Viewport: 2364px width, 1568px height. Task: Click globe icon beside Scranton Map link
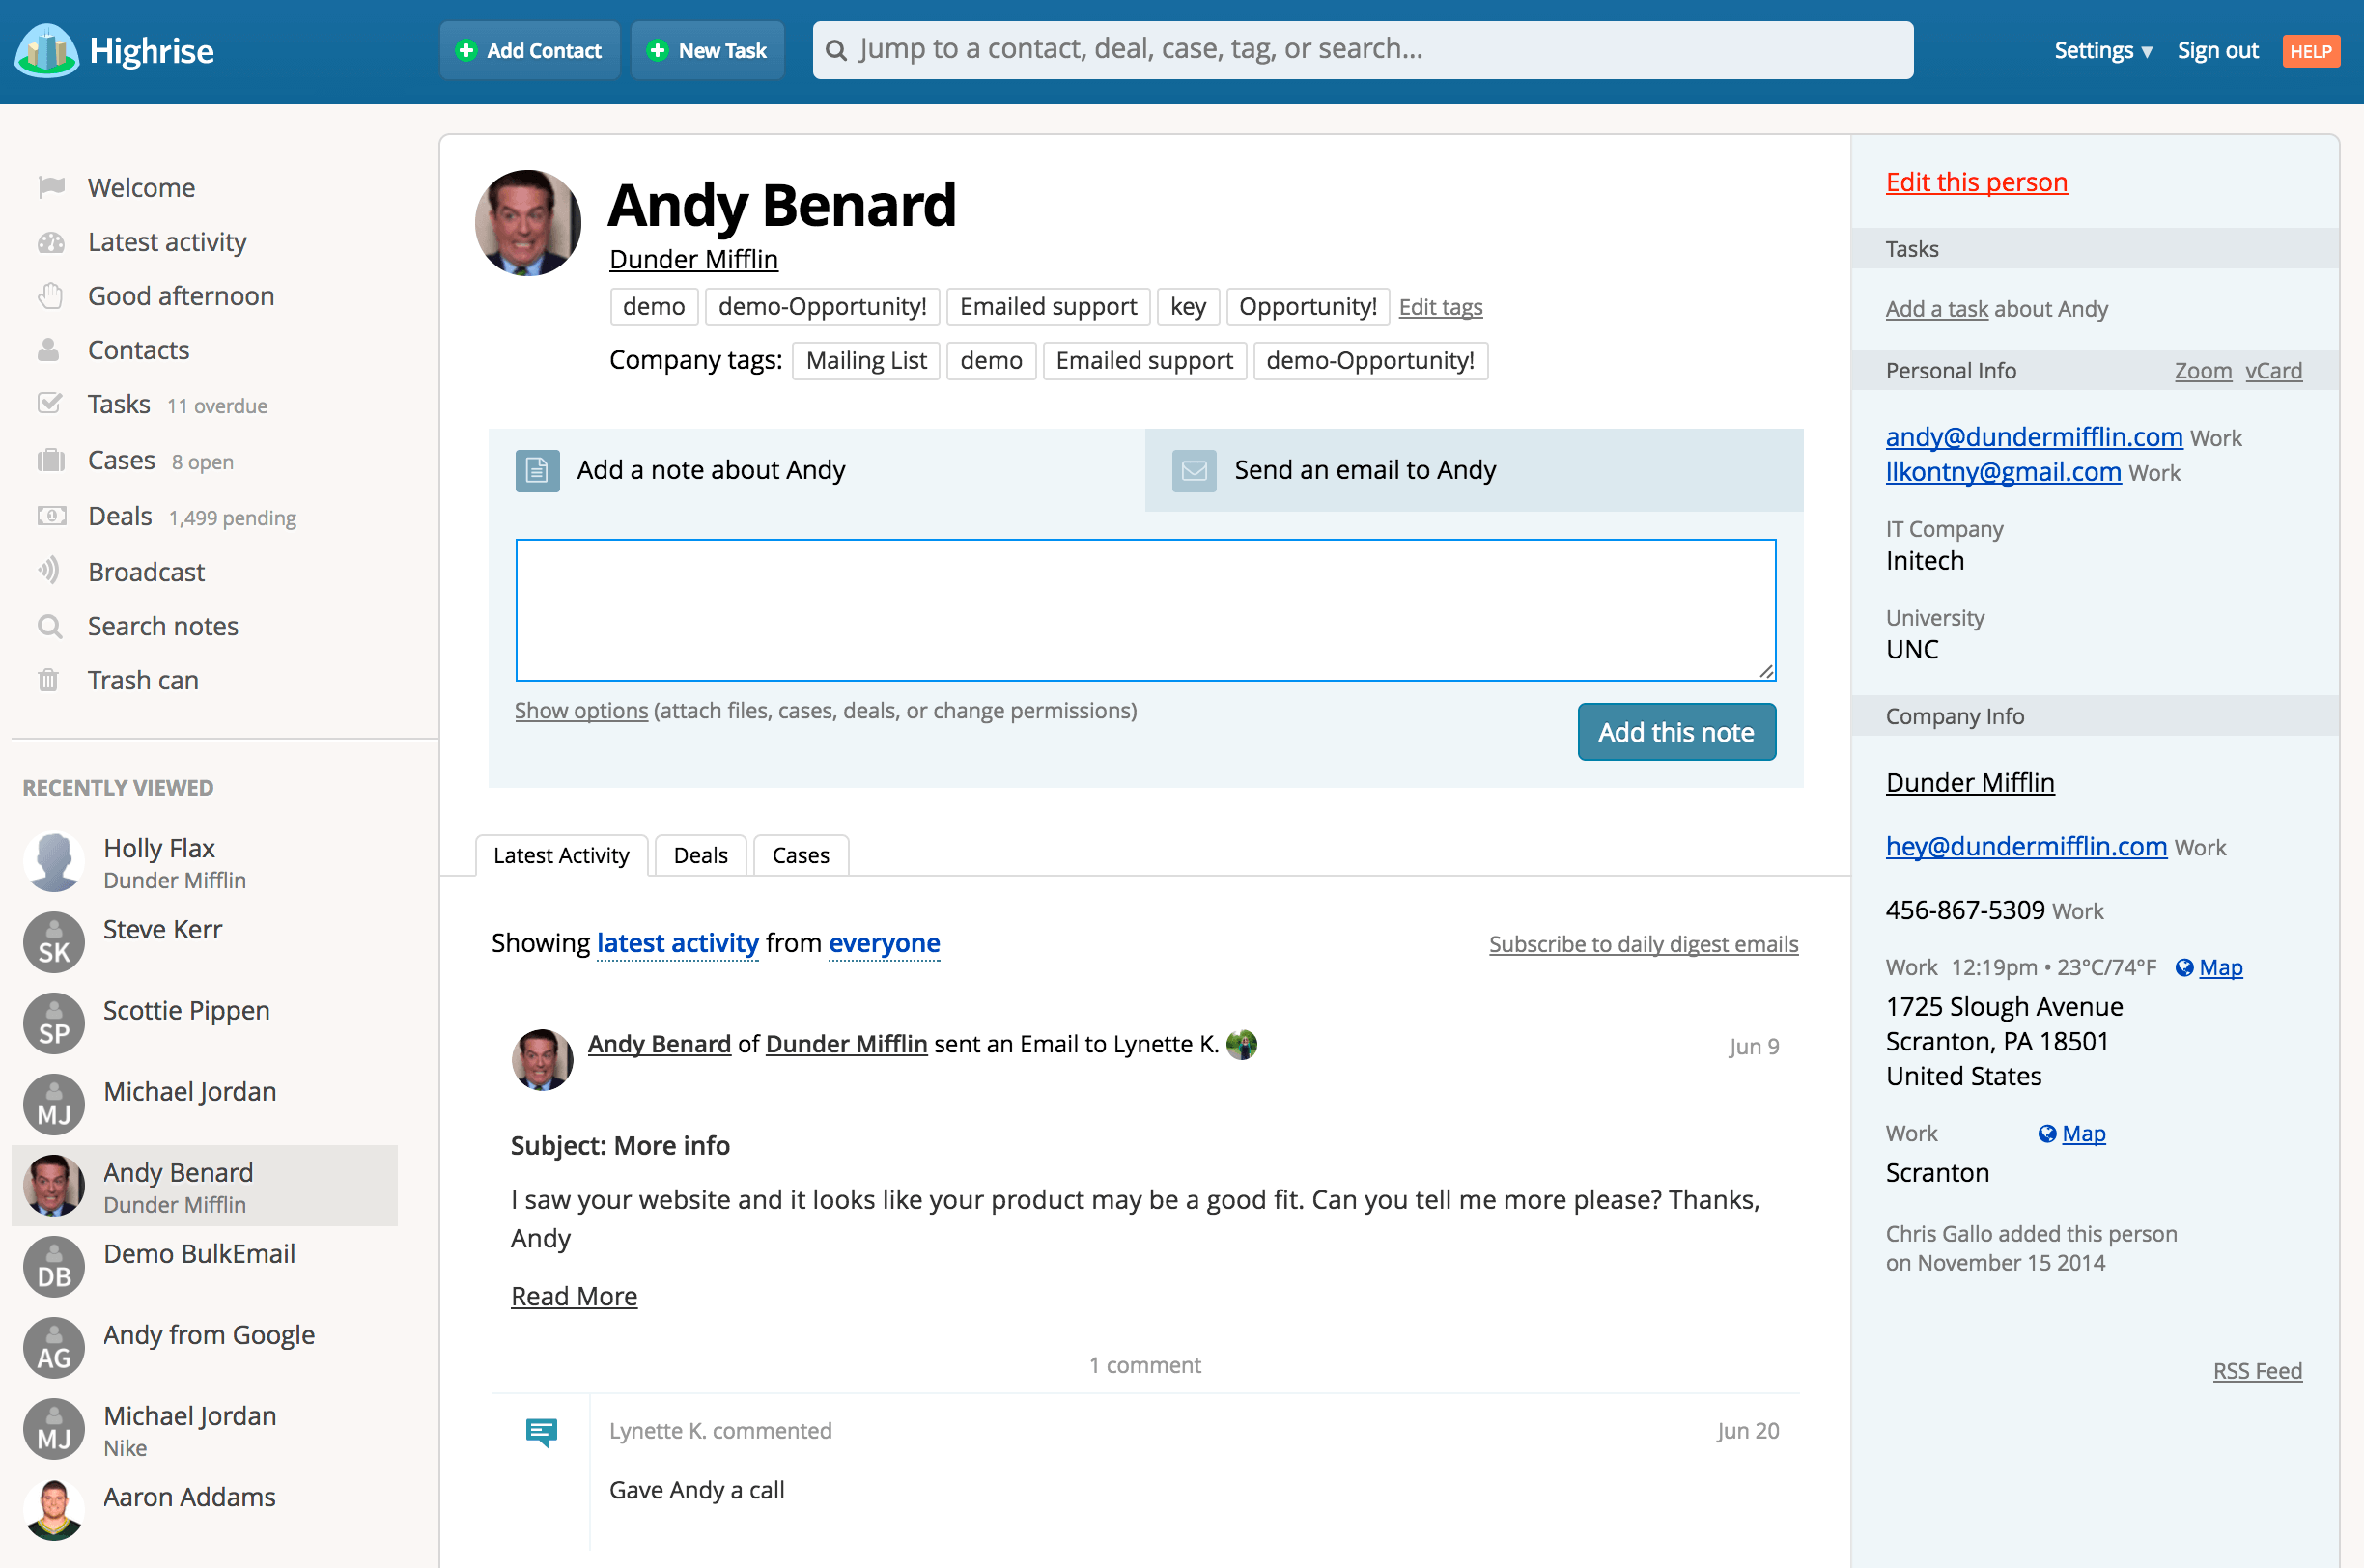2047,1133
